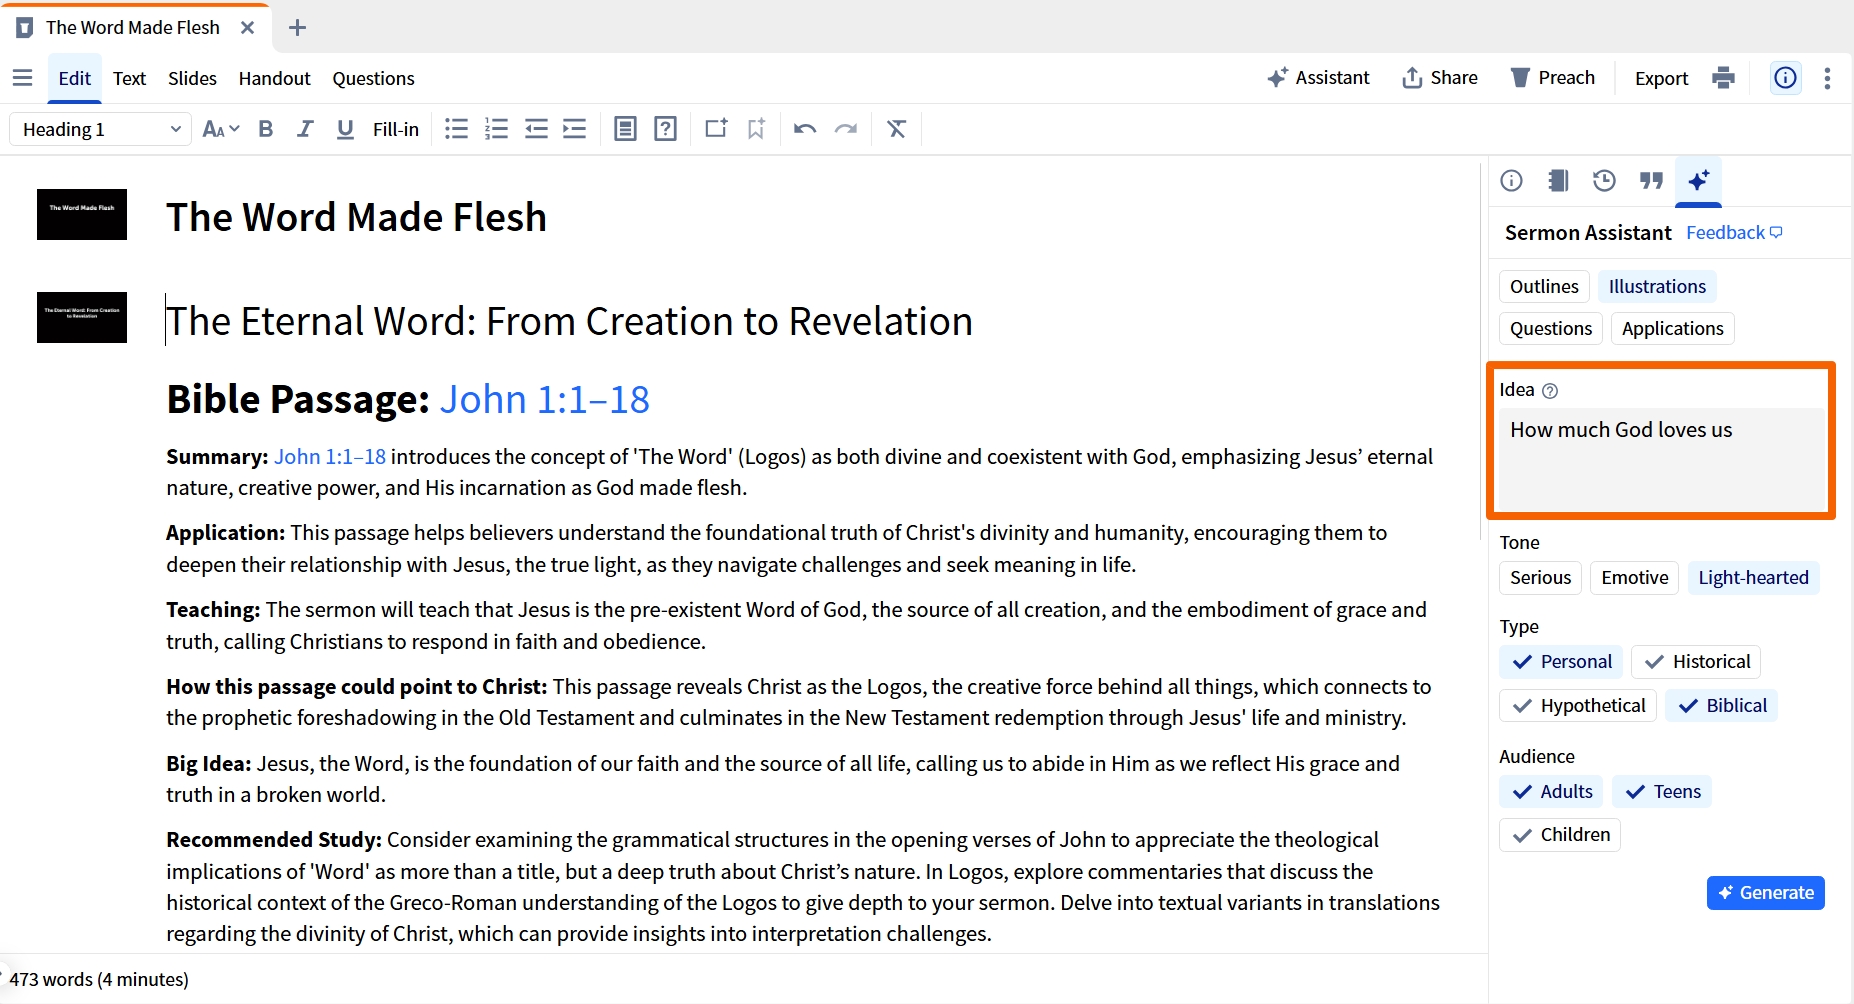
Task: Toggle the Children audience option
Action: point(1560,835)
